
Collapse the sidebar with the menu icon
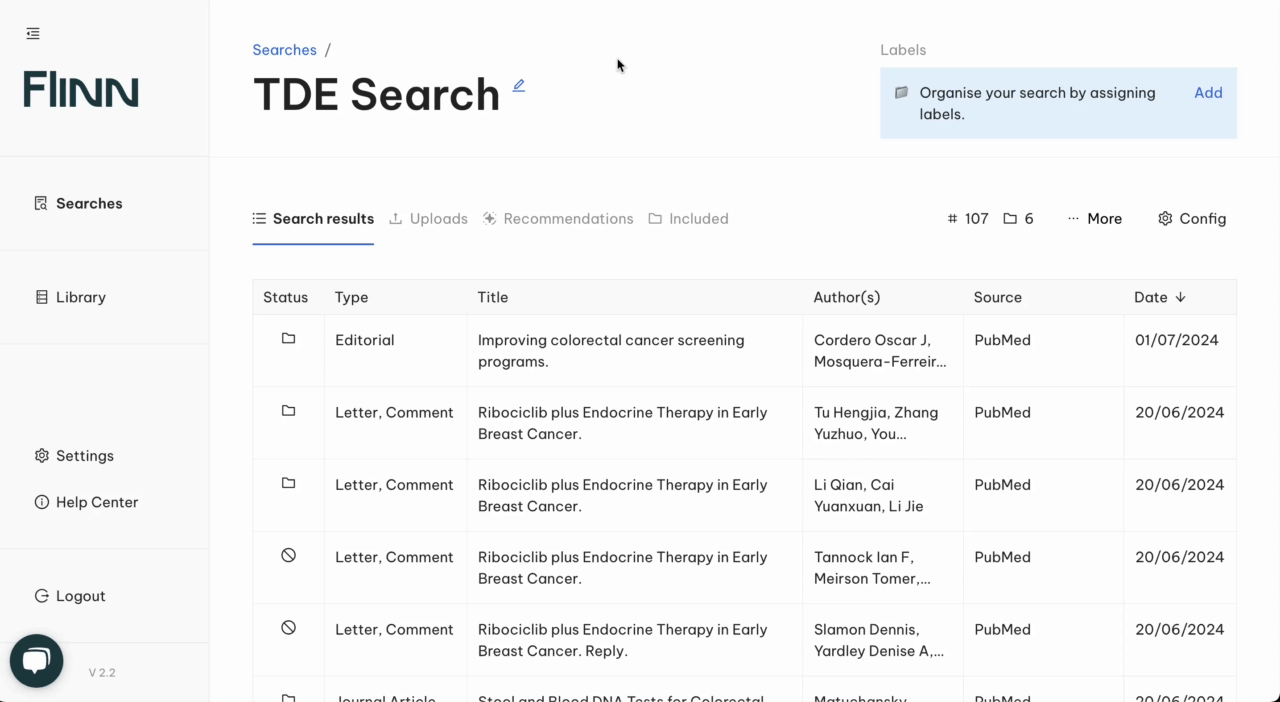[x=33, y=34]
